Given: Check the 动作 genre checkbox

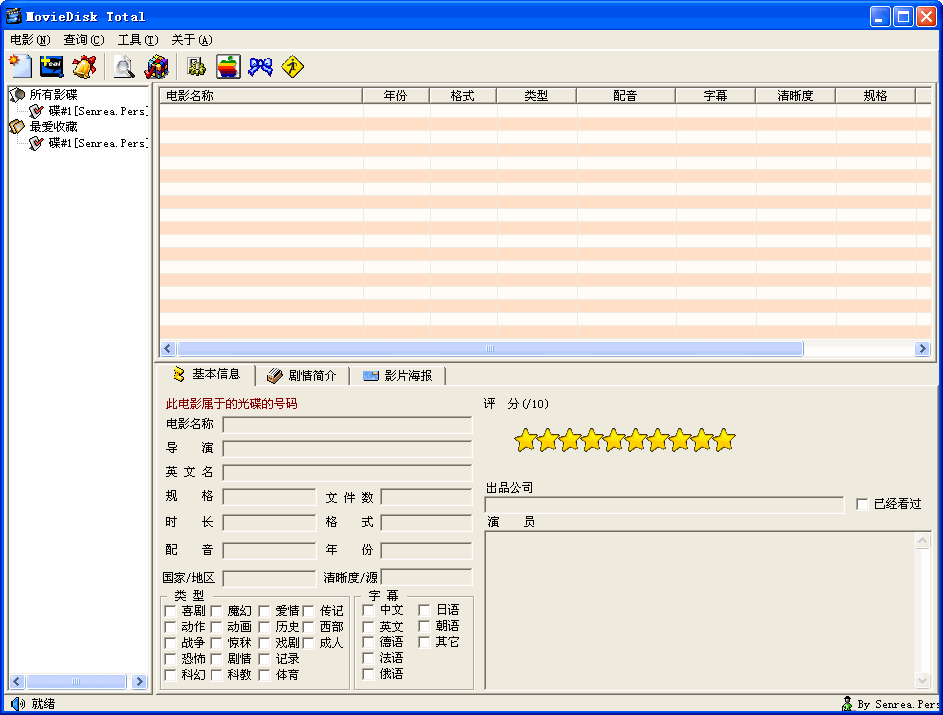Looking at the screenshot, I should point(170,627).
